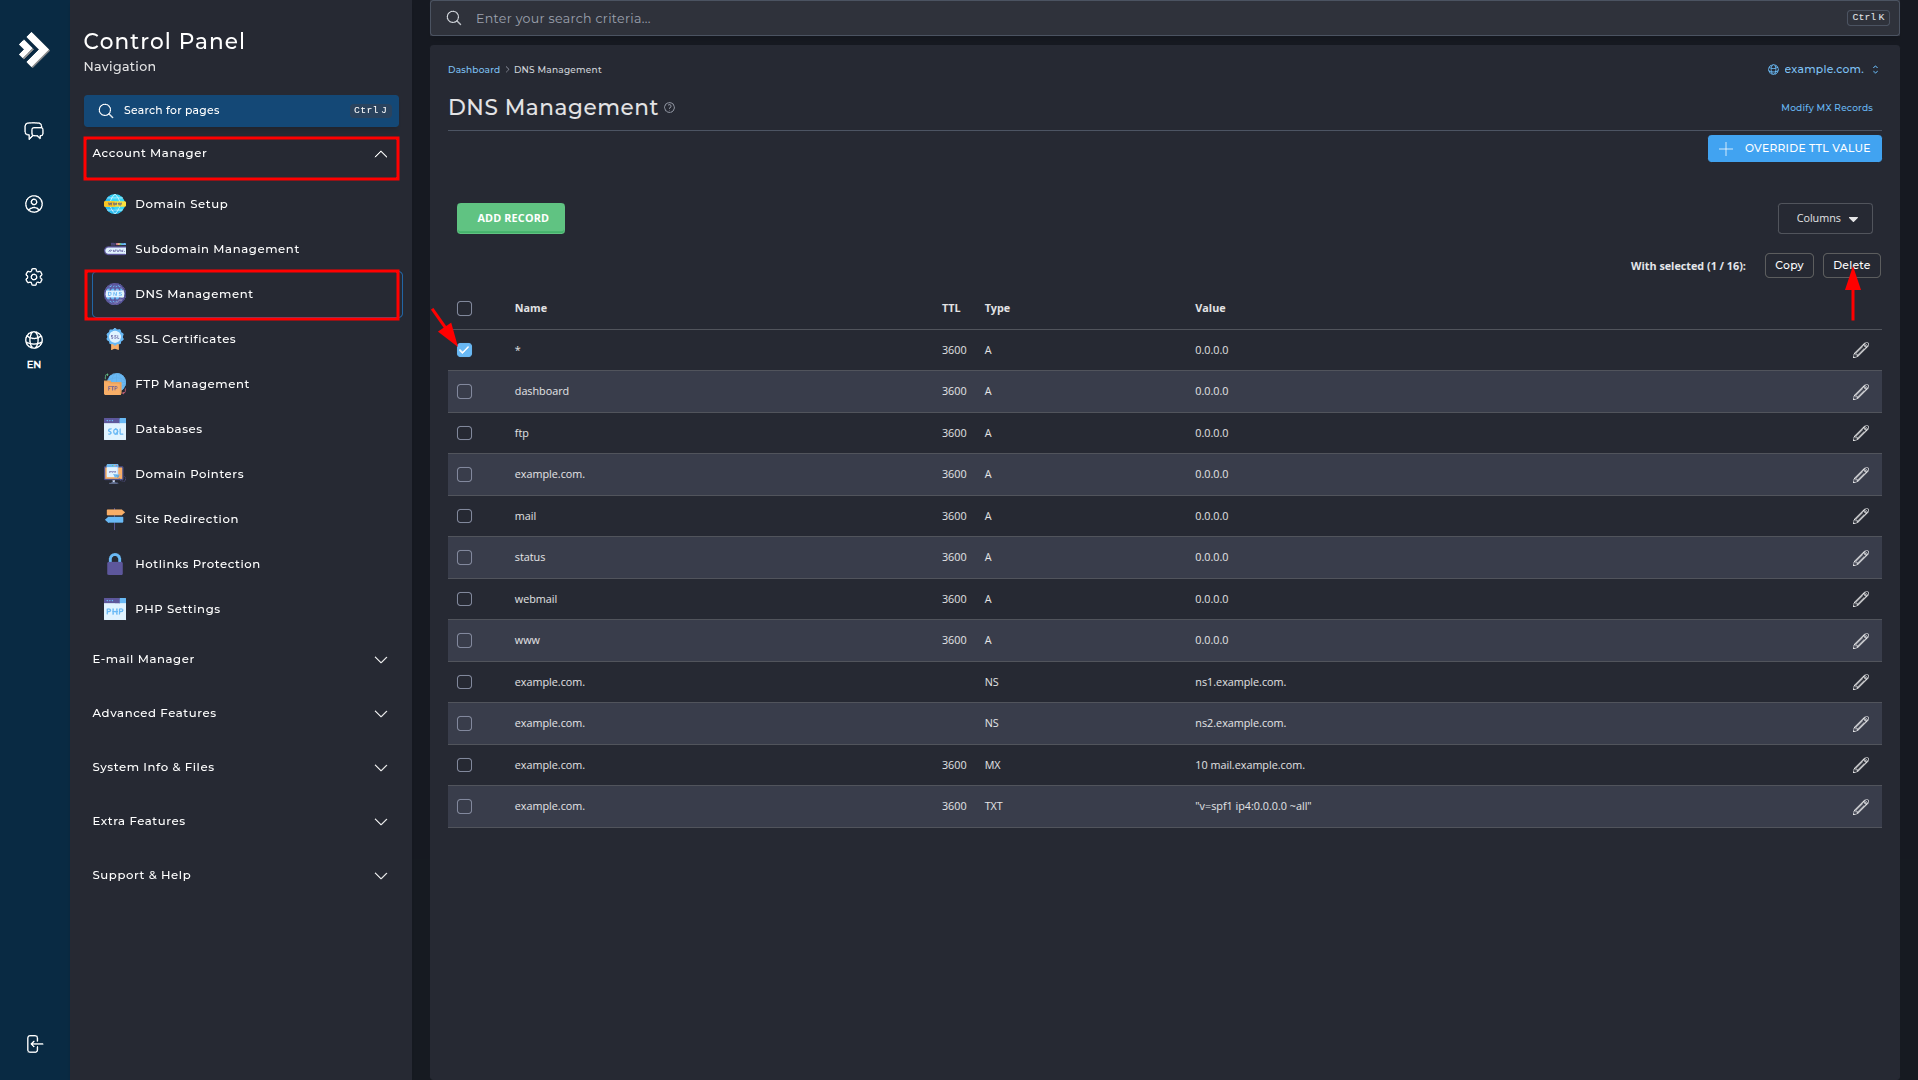Image resolution: width=1918 pixels, height=1080 pixels.
Task: Uncheck the wildcard (*) record checkbox
Action: click(x=464, y=349)
